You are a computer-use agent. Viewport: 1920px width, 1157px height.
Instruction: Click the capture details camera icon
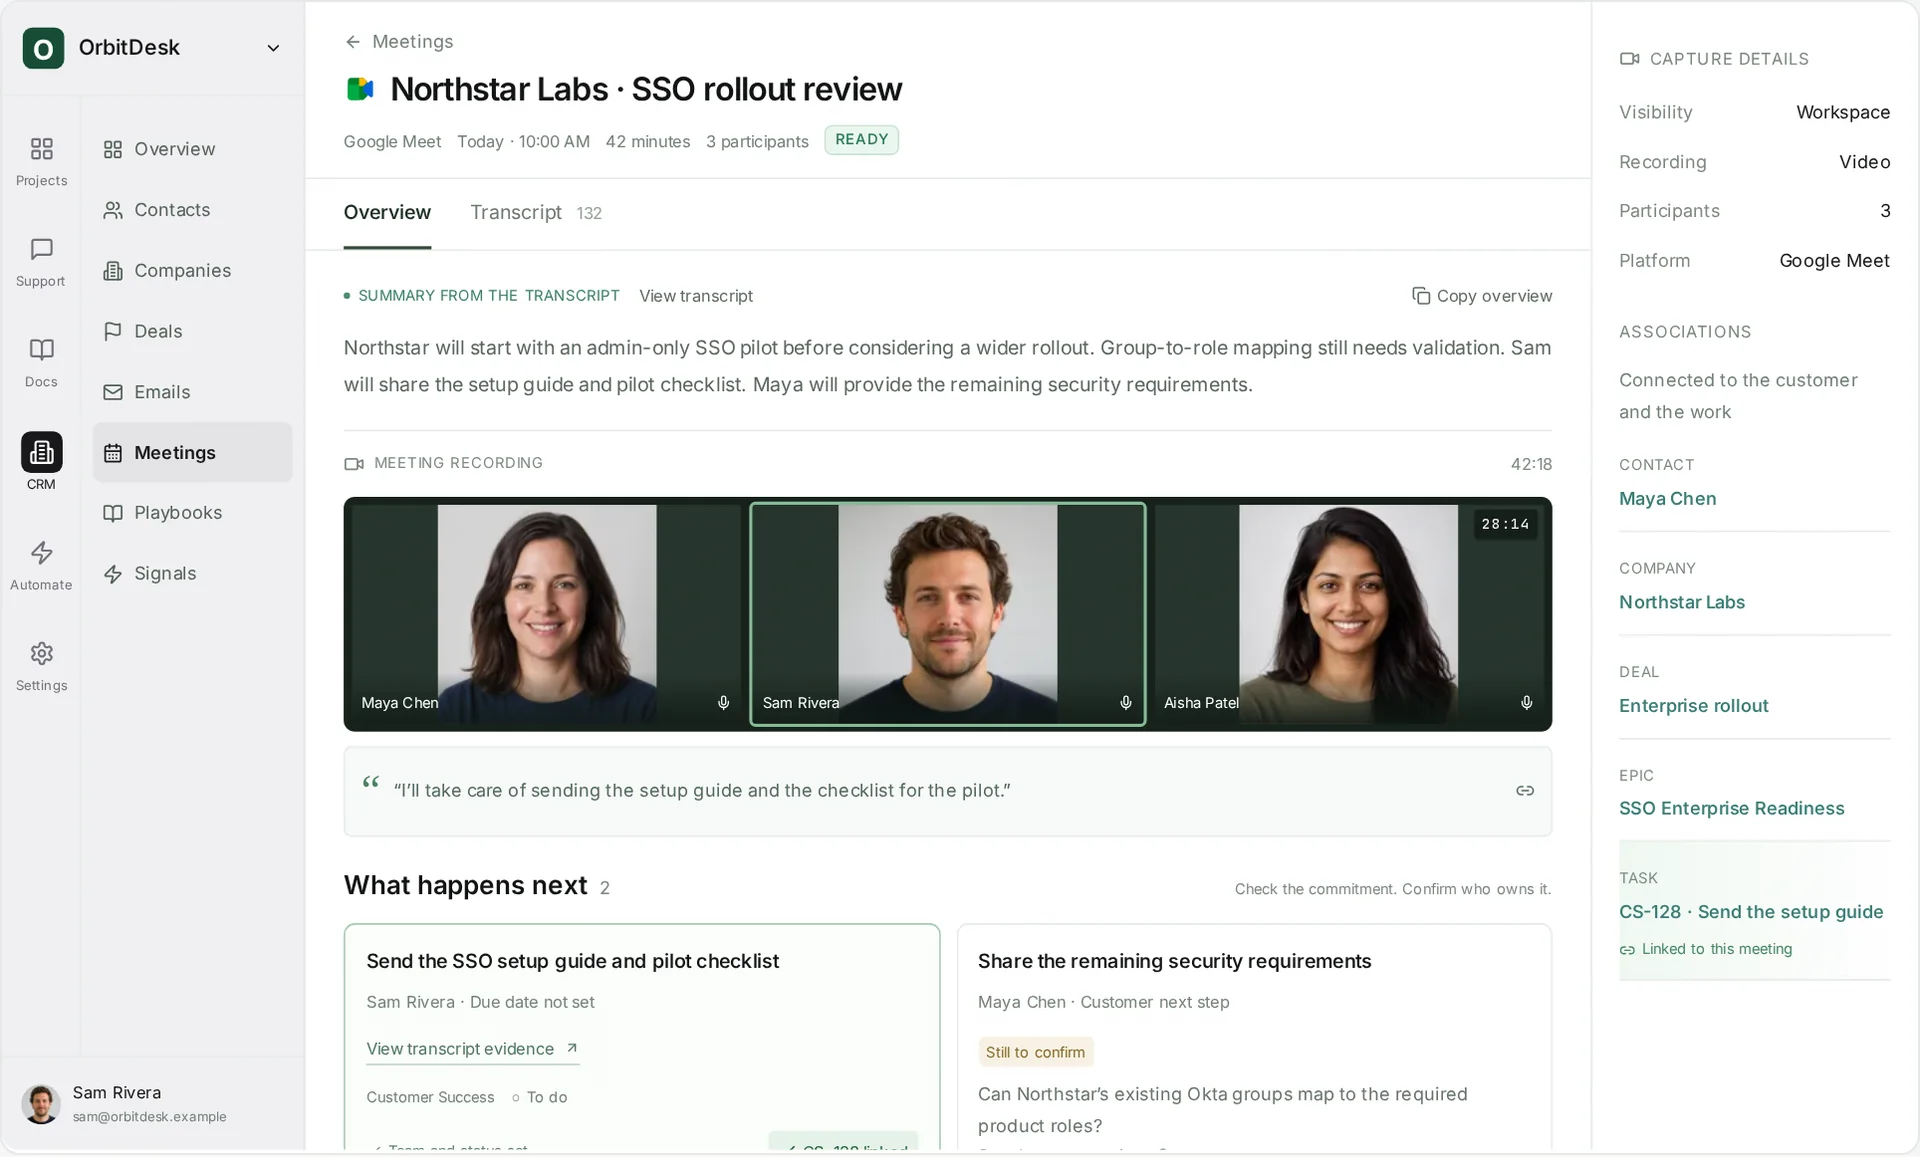click(x=1629, y=59)
